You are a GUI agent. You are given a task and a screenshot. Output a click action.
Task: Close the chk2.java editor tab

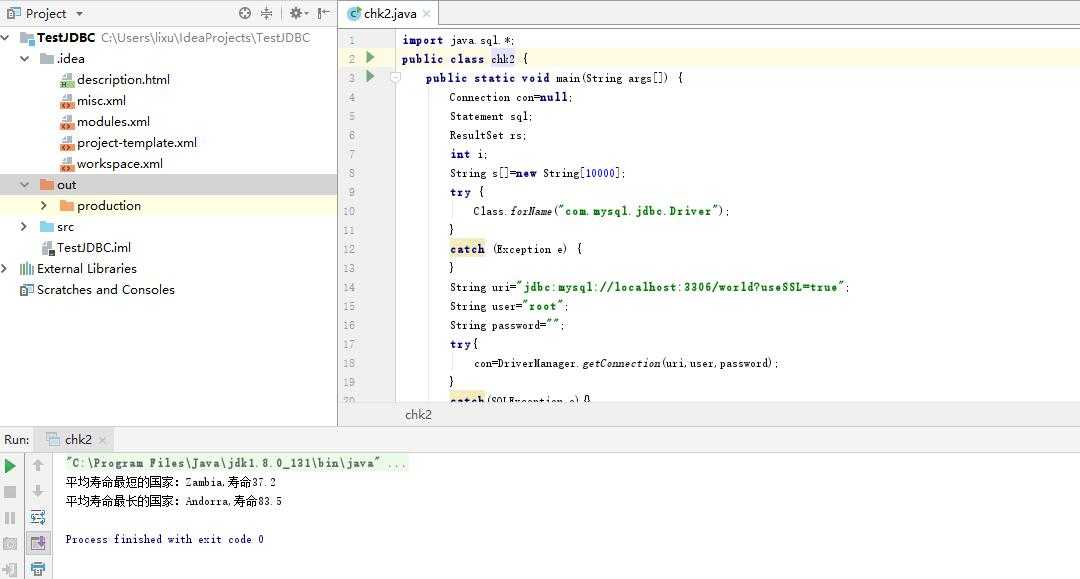tap(427, 14)
